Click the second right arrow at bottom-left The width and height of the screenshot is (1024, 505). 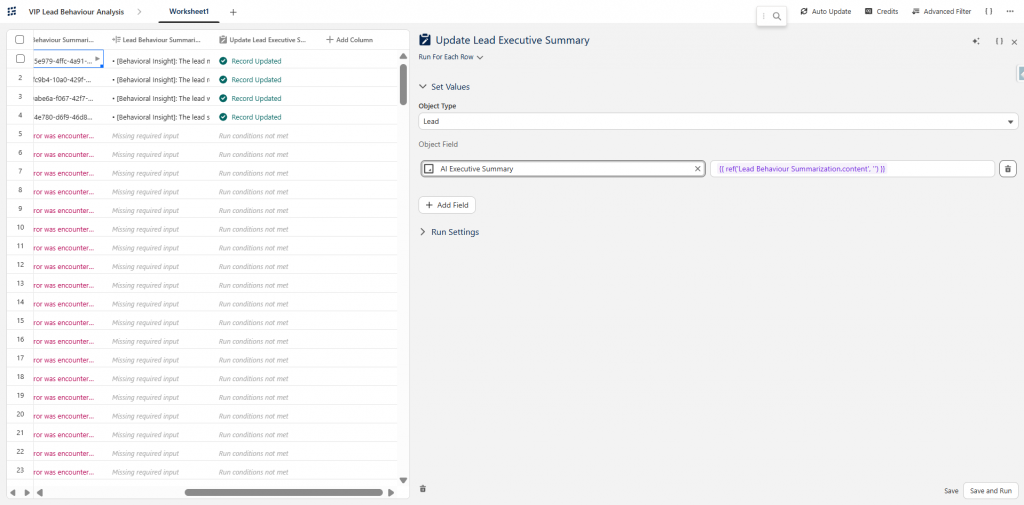[27, 493]
